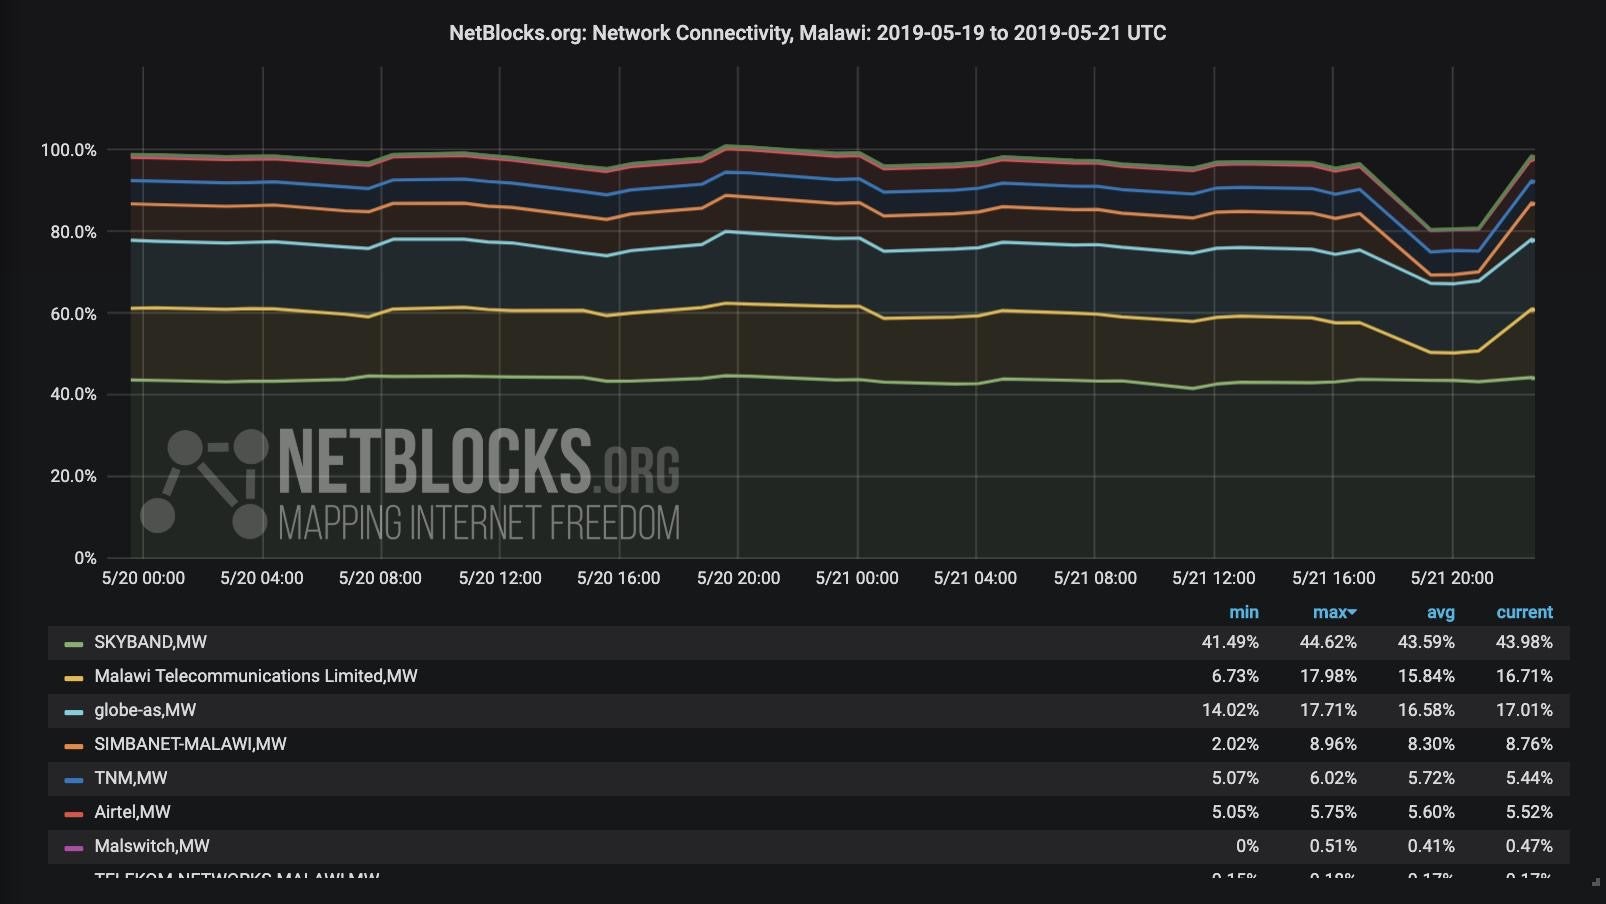Click Airtel min value 5.05%
Screen dimensions: 1606x904
1235,812
